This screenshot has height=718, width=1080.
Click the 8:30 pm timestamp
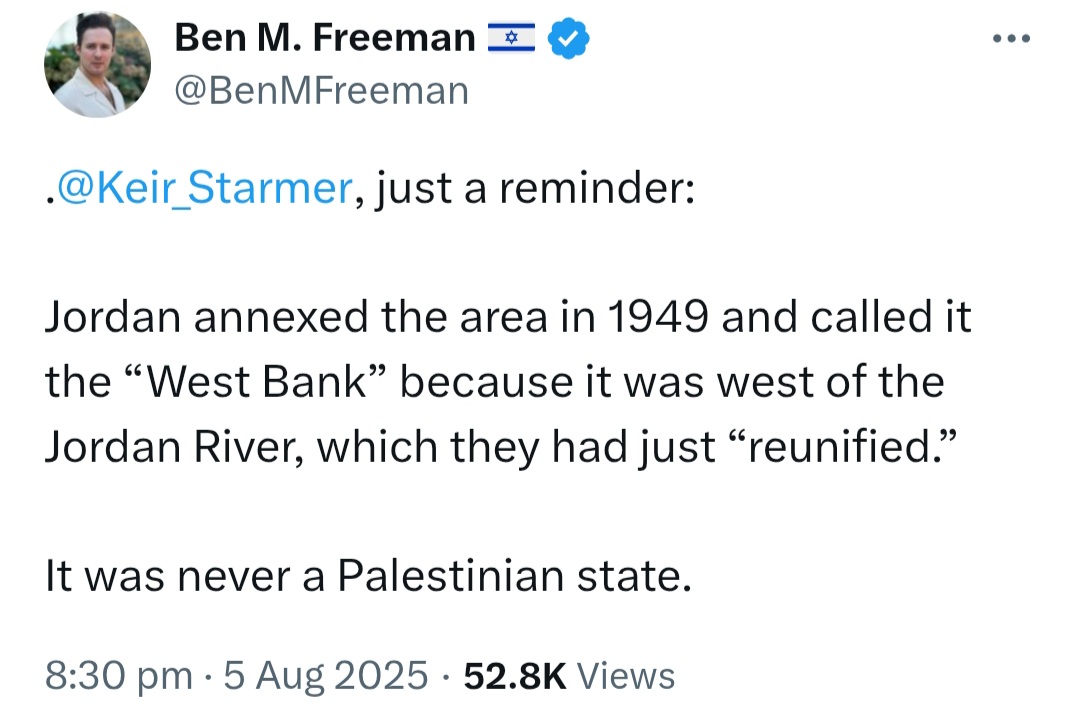(x=119, y=675)
